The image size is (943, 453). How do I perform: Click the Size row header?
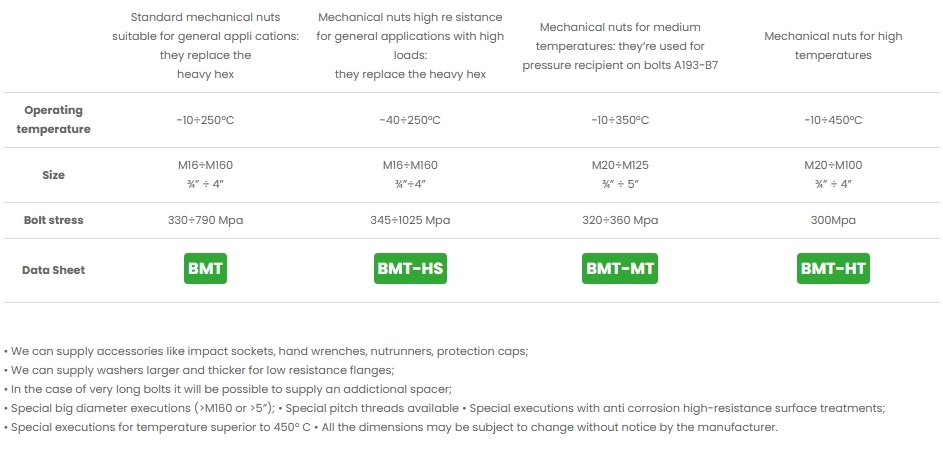point(54,175)
